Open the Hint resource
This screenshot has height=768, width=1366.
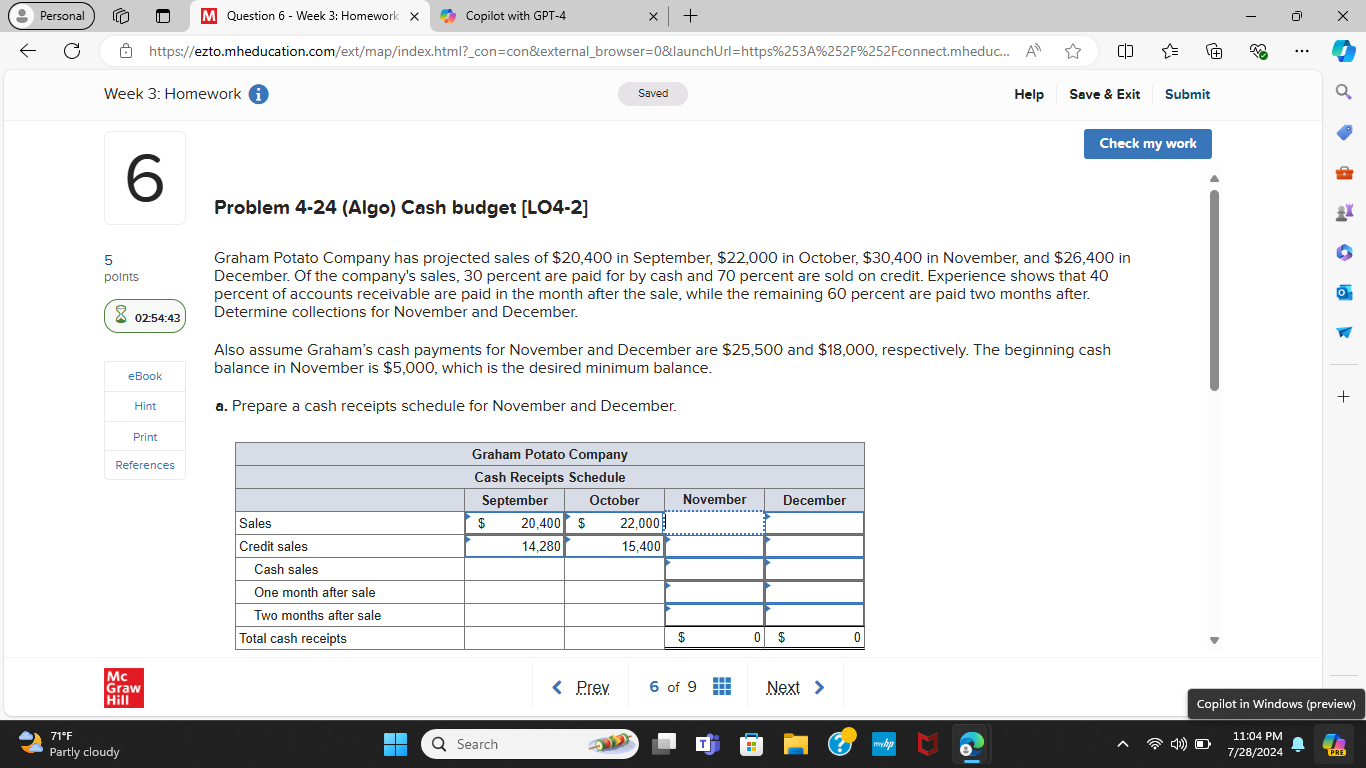point(145,406)
